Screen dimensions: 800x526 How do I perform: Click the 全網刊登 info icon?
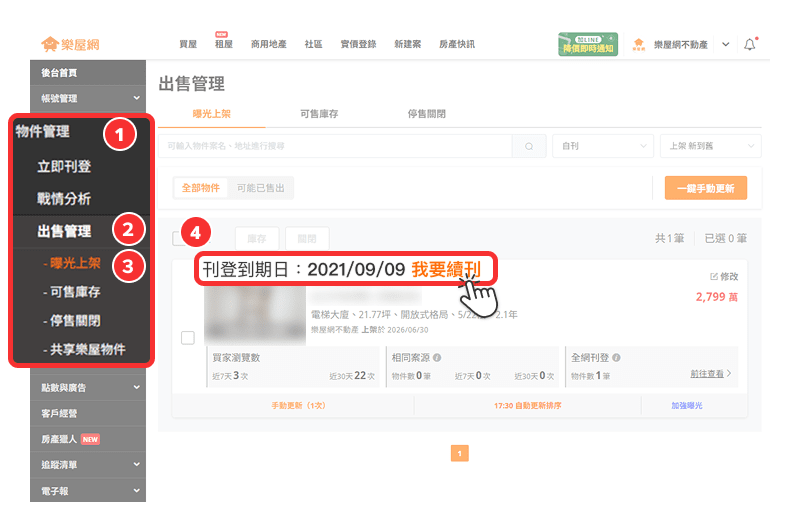[x=616, y=358]
